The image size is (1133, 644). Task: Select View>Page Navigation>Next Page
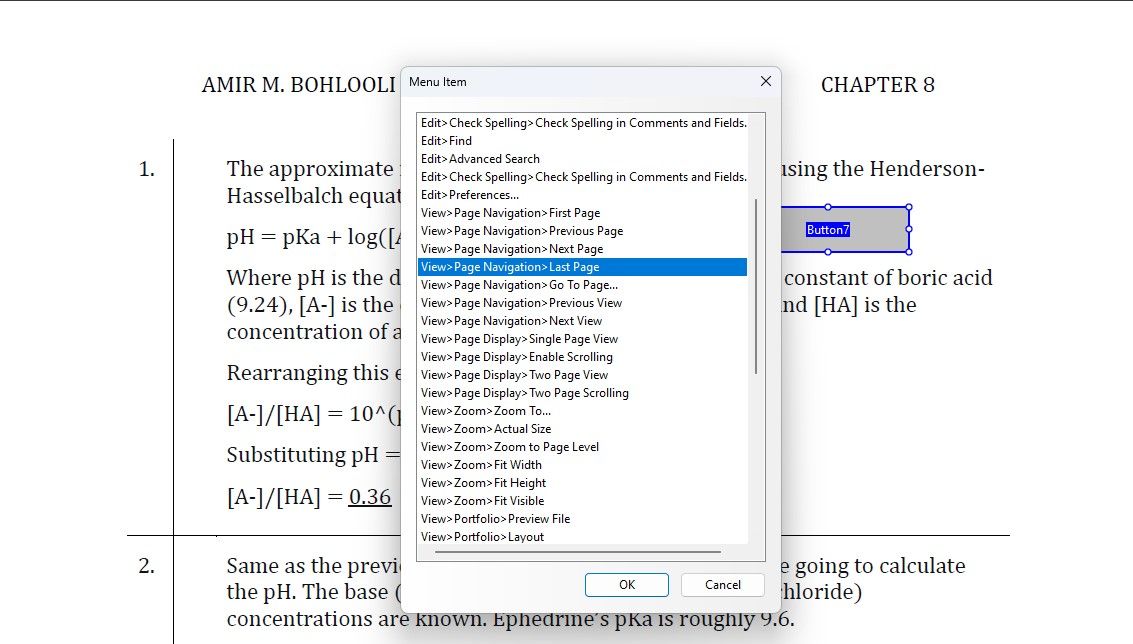582,249
